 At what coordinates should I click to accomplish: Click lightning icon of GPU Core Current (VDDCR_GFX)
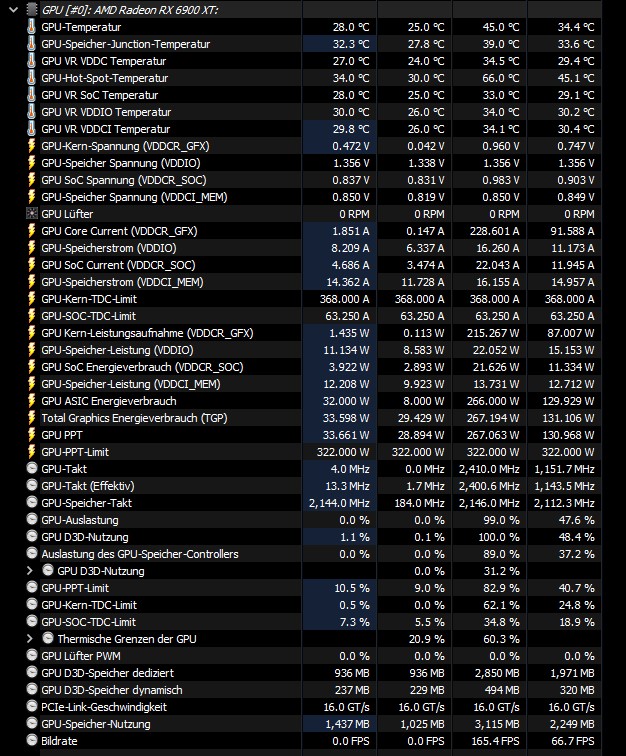click(x=31, y=231)
